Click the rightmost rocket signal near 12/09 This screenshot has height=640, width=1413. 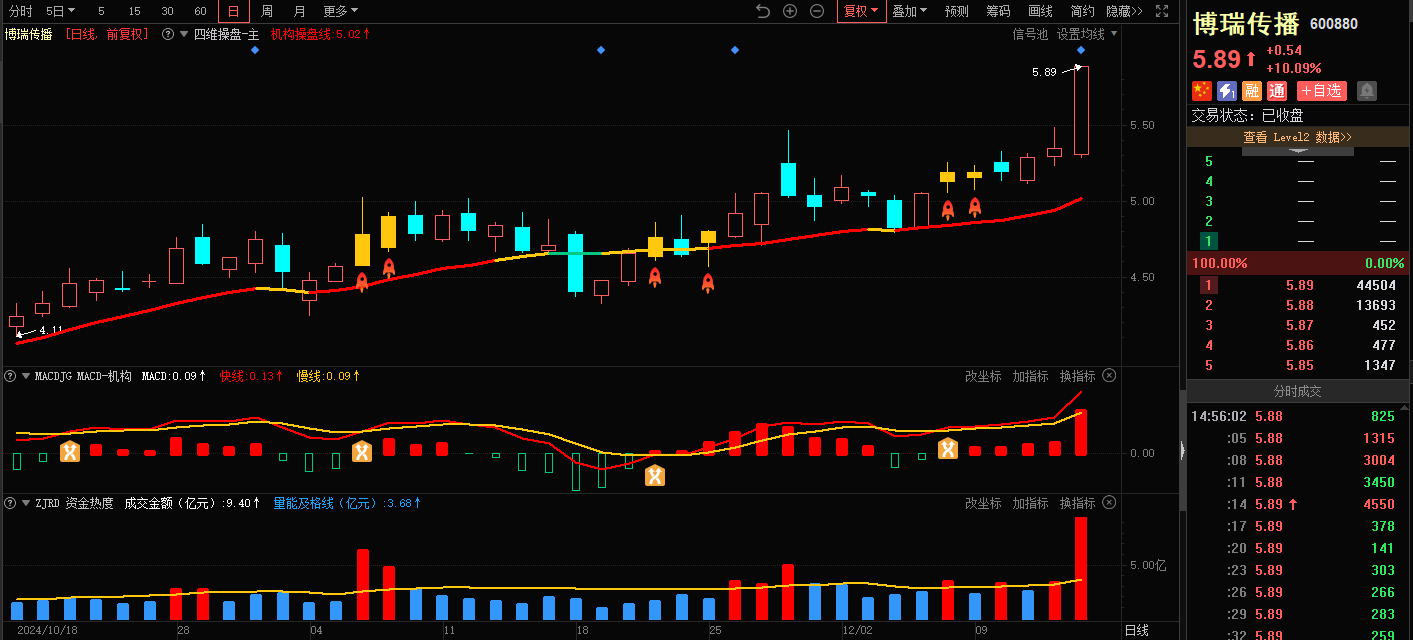pos(974,207)
